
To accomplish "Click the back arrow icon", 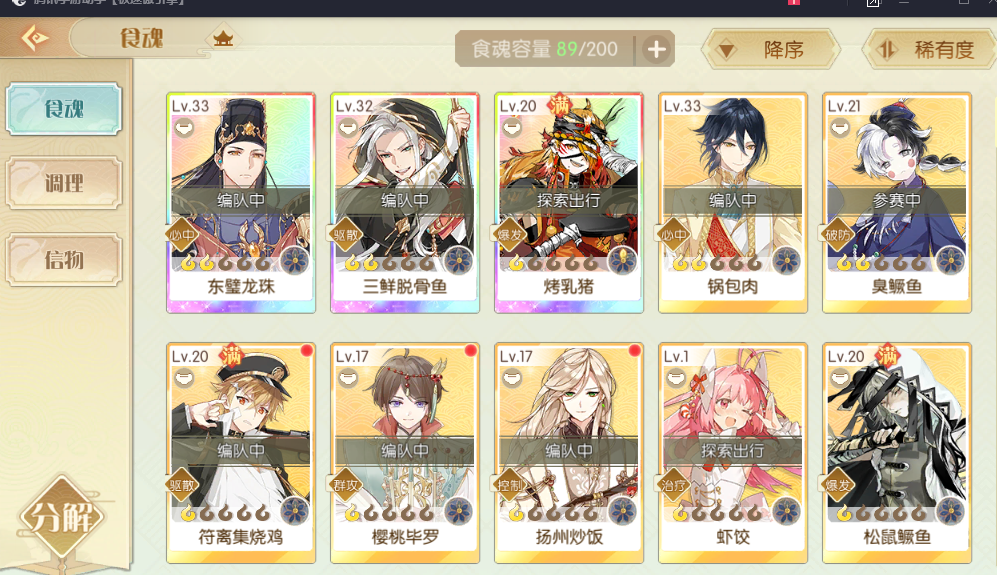I will click(34, 38).
